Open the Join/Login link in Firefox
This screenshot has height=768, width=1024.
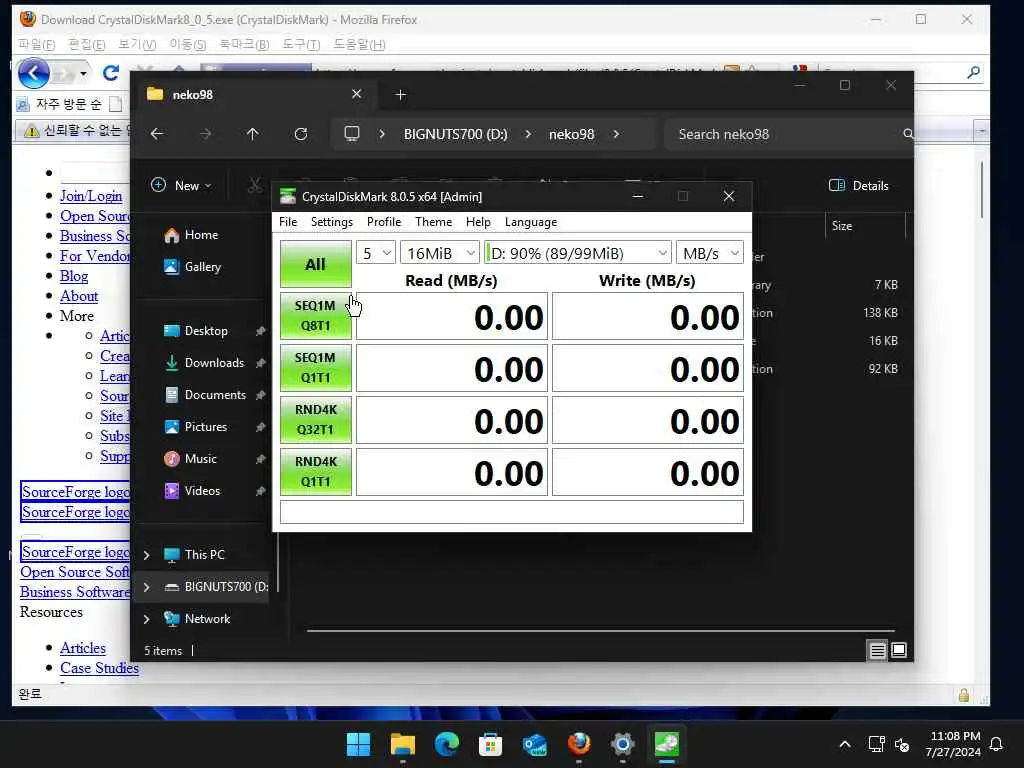(91, 196)
